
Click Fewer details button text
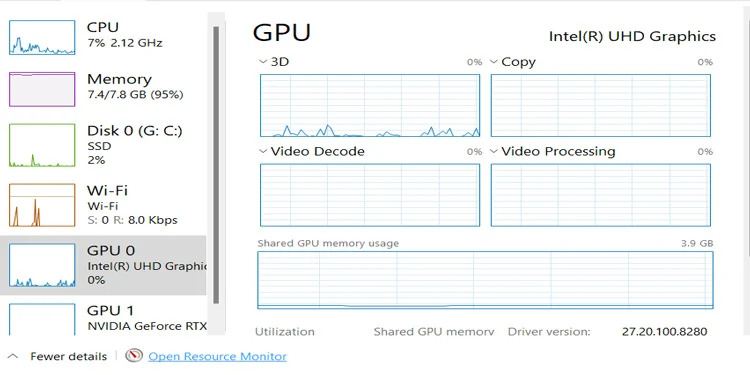click(68, 356)
